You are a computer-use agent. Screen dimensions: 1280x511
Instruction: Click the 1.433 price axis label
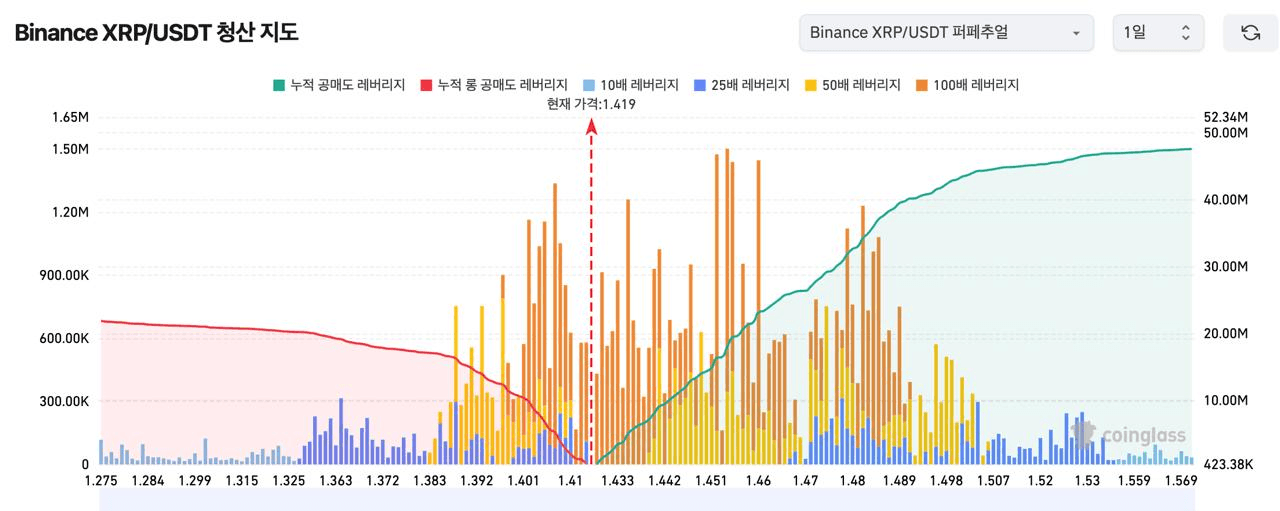coord(617,481)
